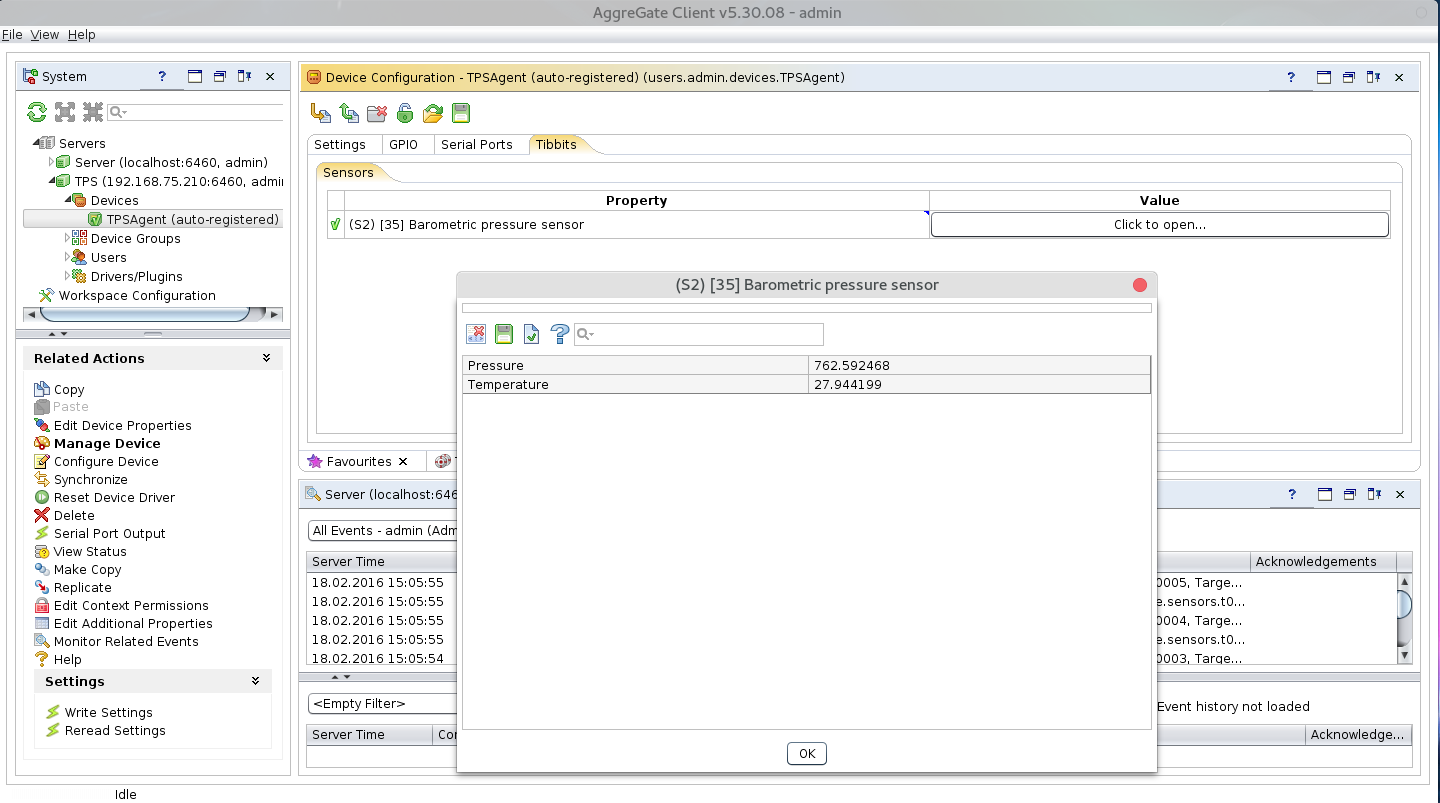Expand the Drivers/Plugins node
Screen dimensions: 1440x803
click(x=68, y=276)
